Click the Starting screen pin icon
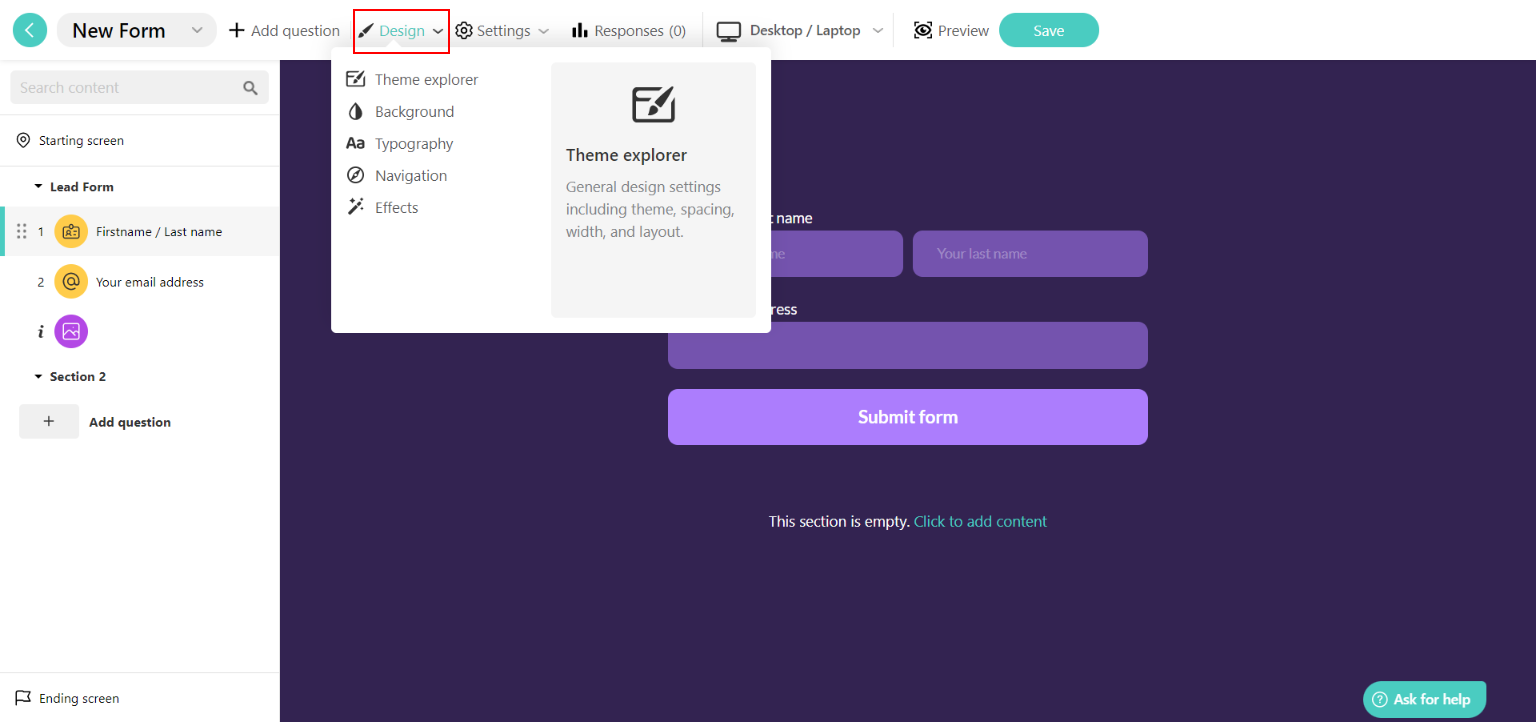 (23, 139)
